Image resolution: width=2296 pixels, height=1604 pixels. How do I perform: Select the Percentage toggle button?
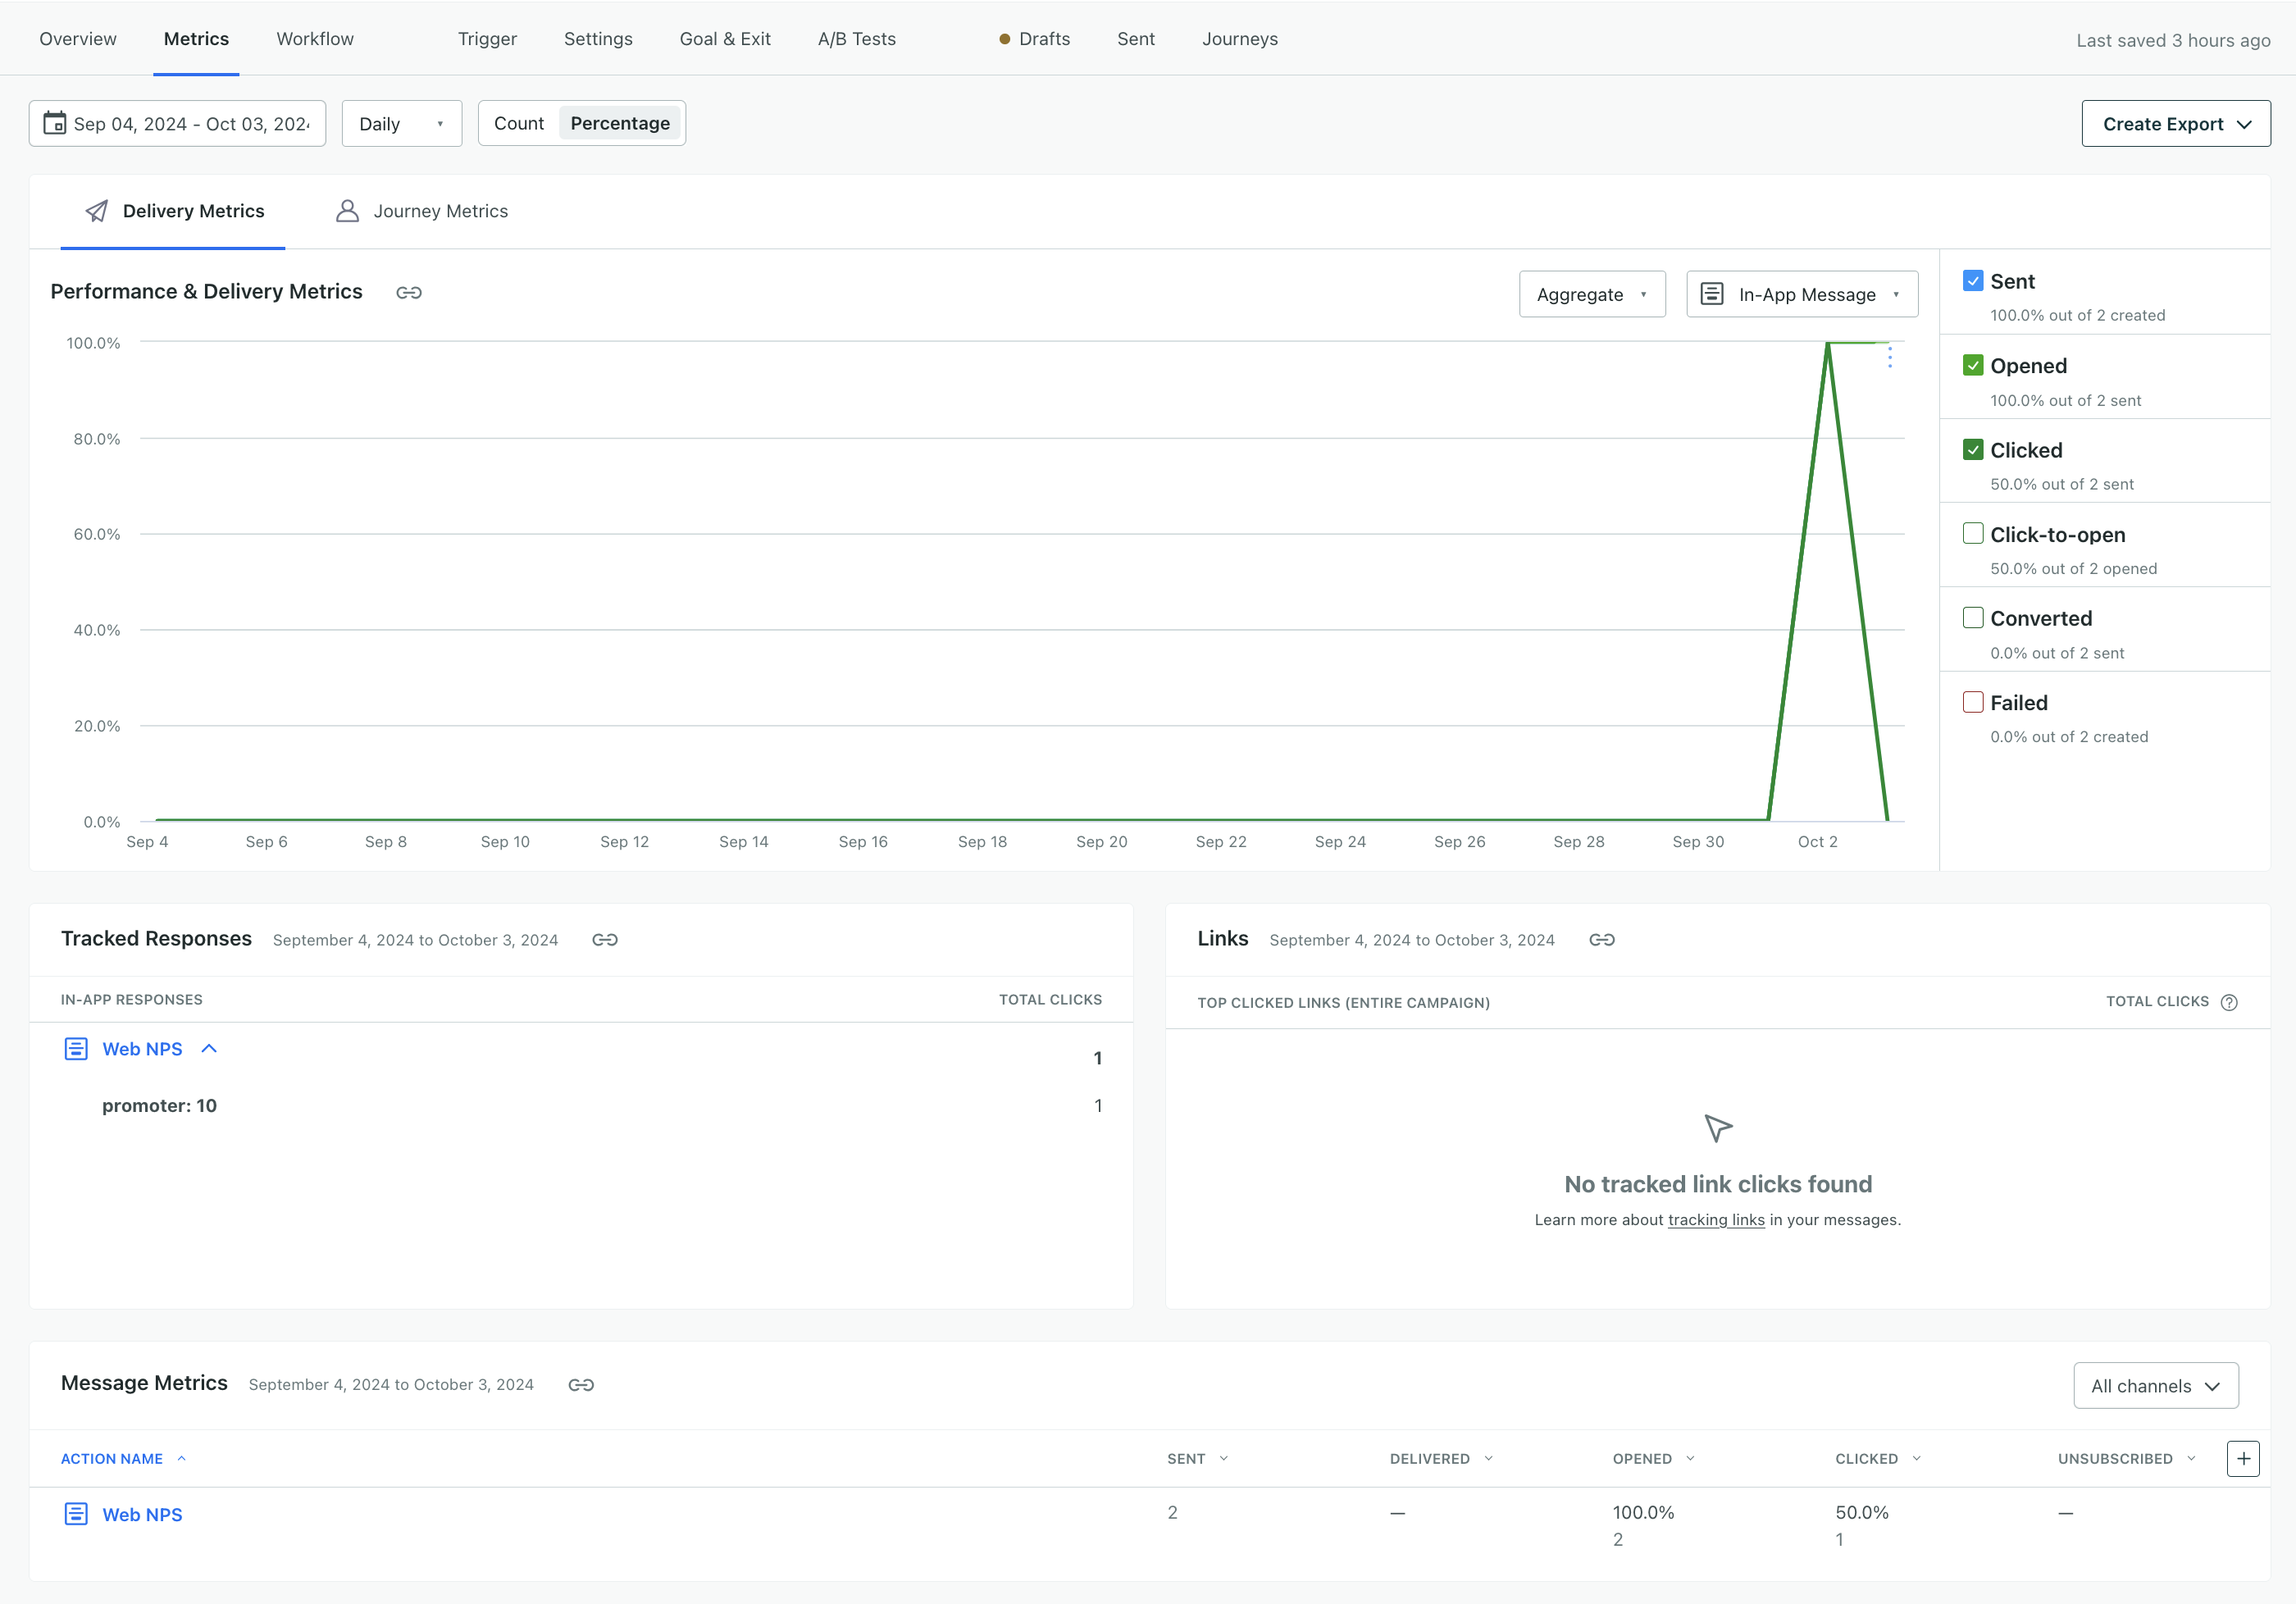coord(619,122)
